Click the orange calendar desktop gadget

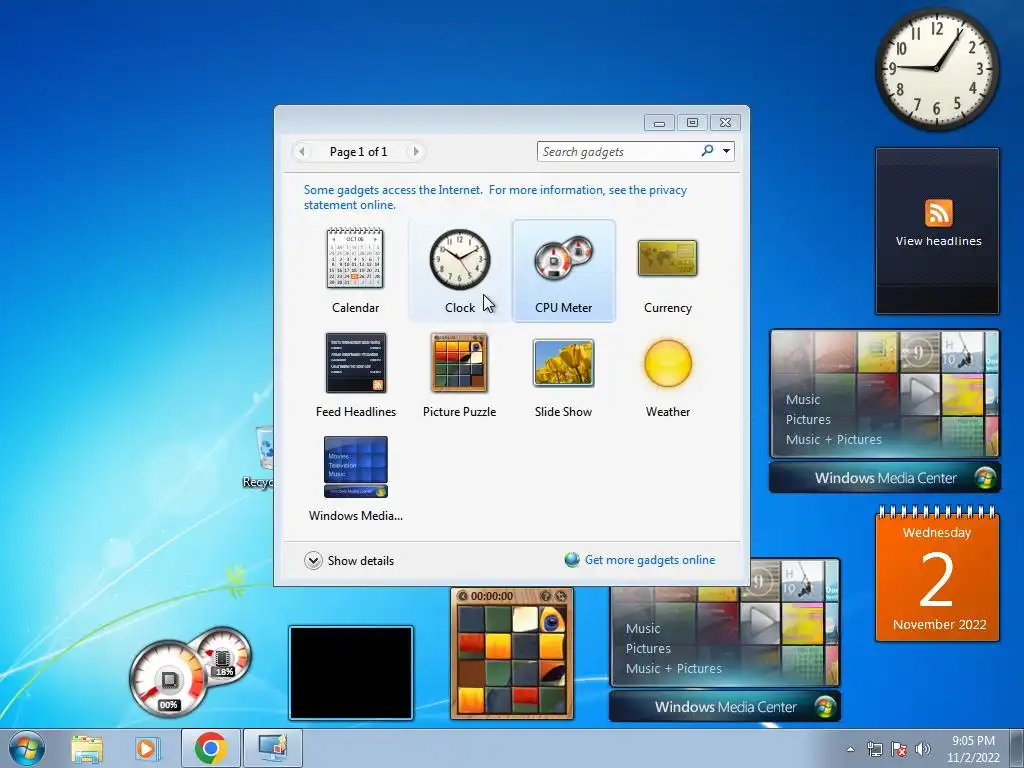pyautogui.click(x=937, y=573)
